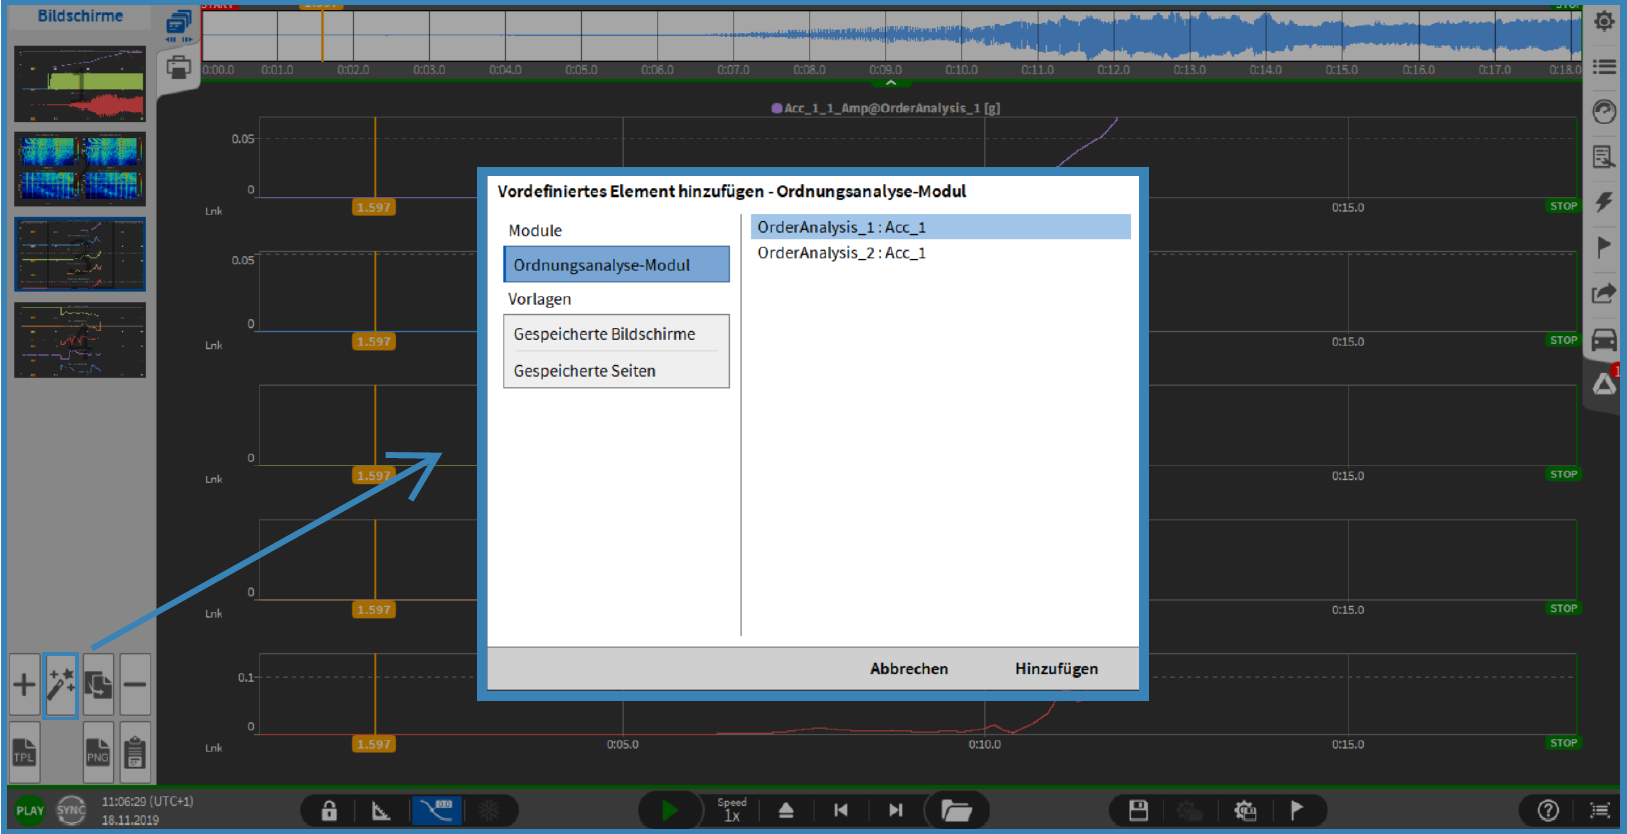Screen dimensions: 1627x834
Task: Click Acc_1_1_Amp@OrderAnalysis_1 [g] legend label
Action: tap(886, 108)
